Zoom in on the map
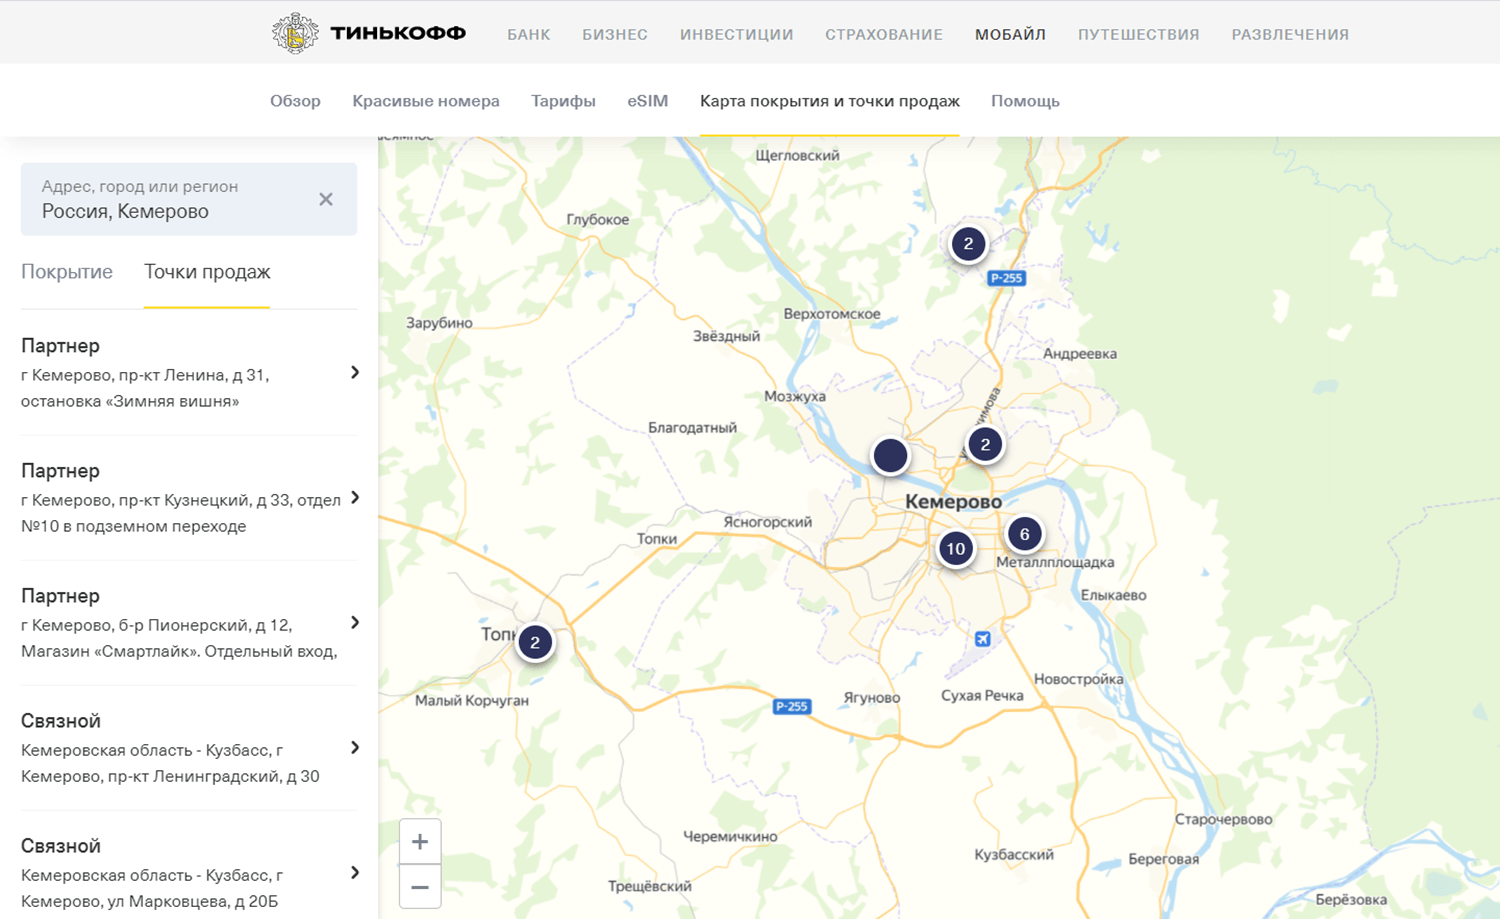Image resolution: width=1500 pixels, height=919 pixels. click(x=420, y=841)
